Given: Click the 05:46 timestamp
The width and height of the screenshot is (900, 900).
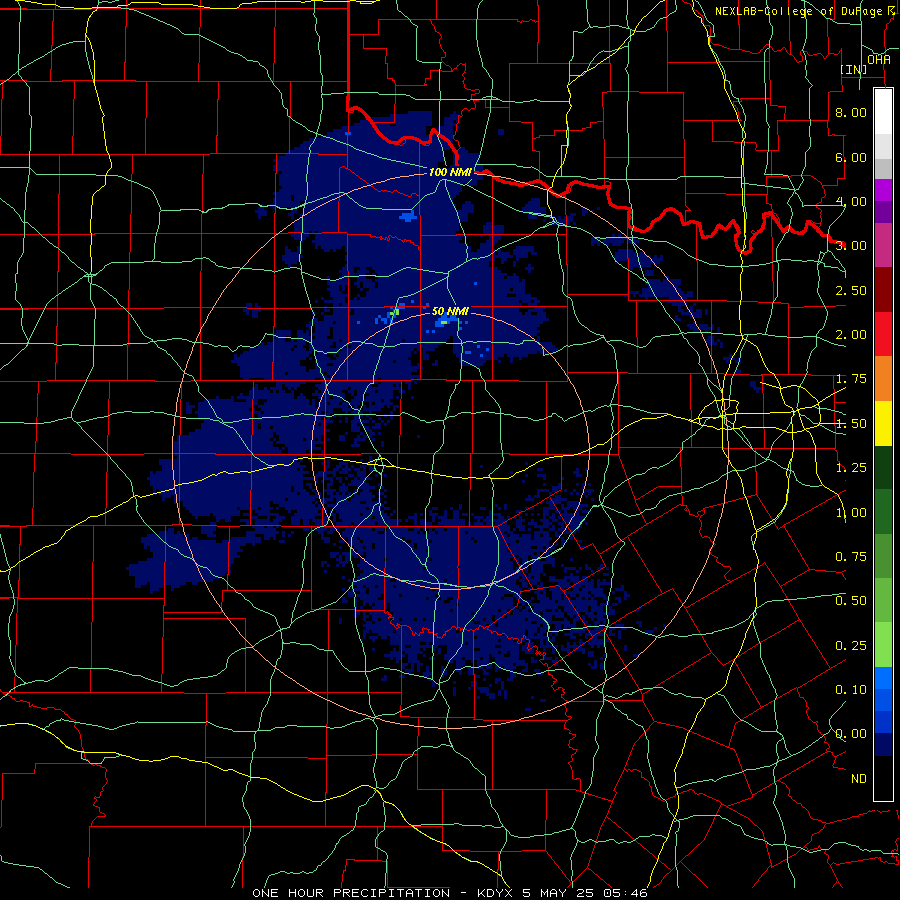Looking at the screenshot, I should [626, 893].
